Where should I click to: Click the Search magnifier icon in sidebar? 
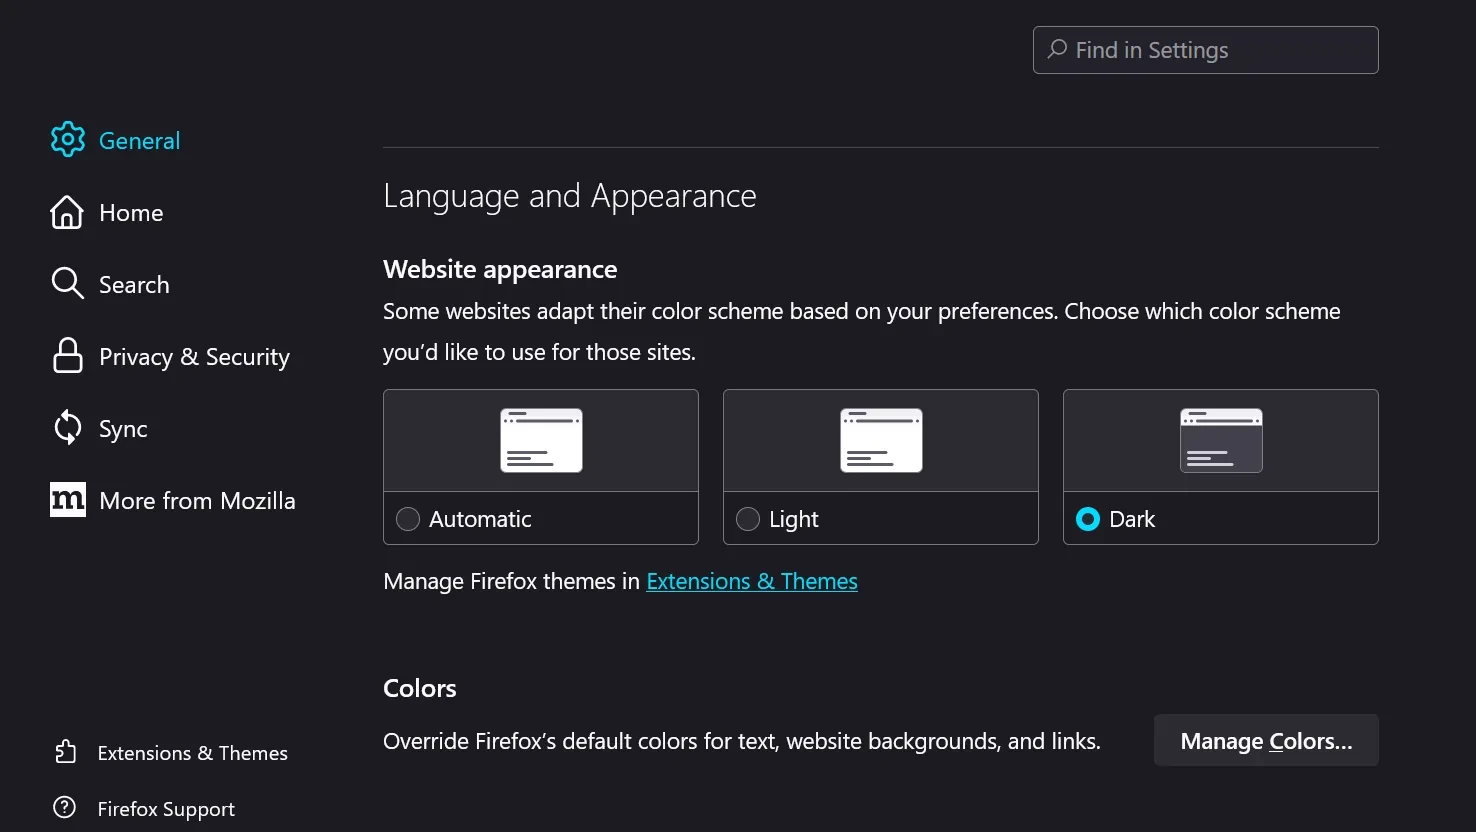(67, 284)
